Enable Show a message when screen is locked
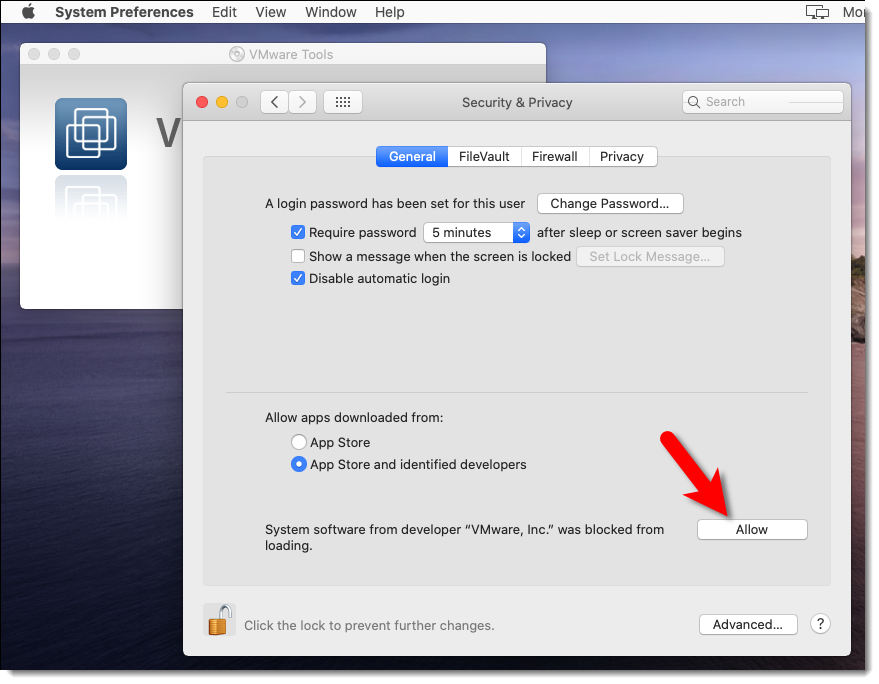 tap(298, 256)
